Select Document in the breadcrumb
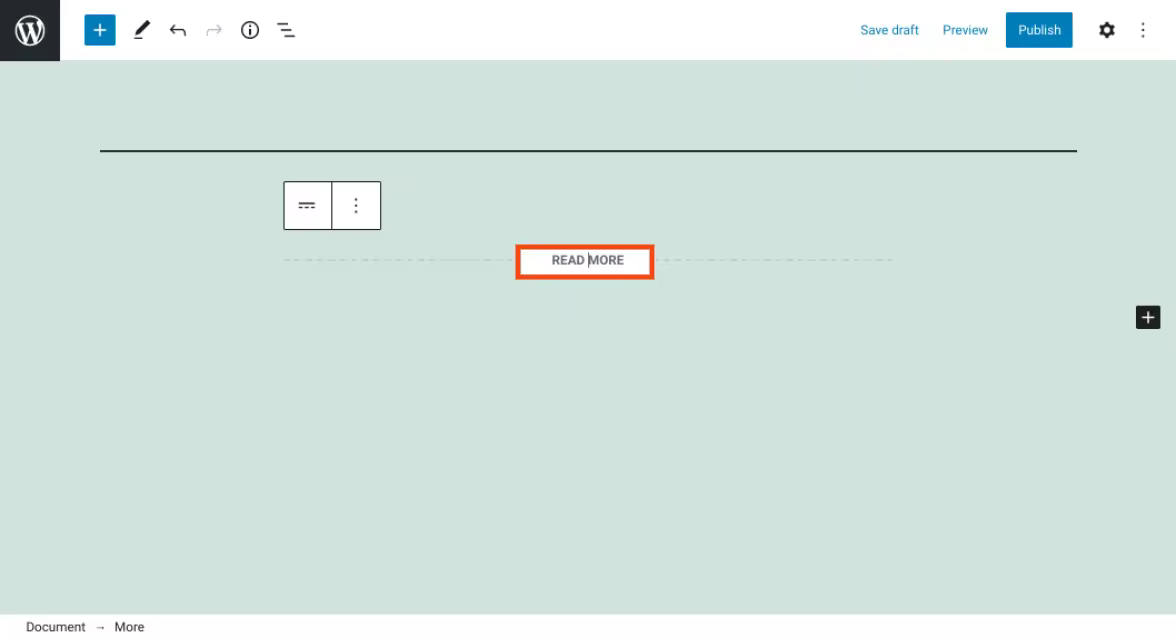The width and height of the screenshot is (1176, 638). click(x=56, y=627)
